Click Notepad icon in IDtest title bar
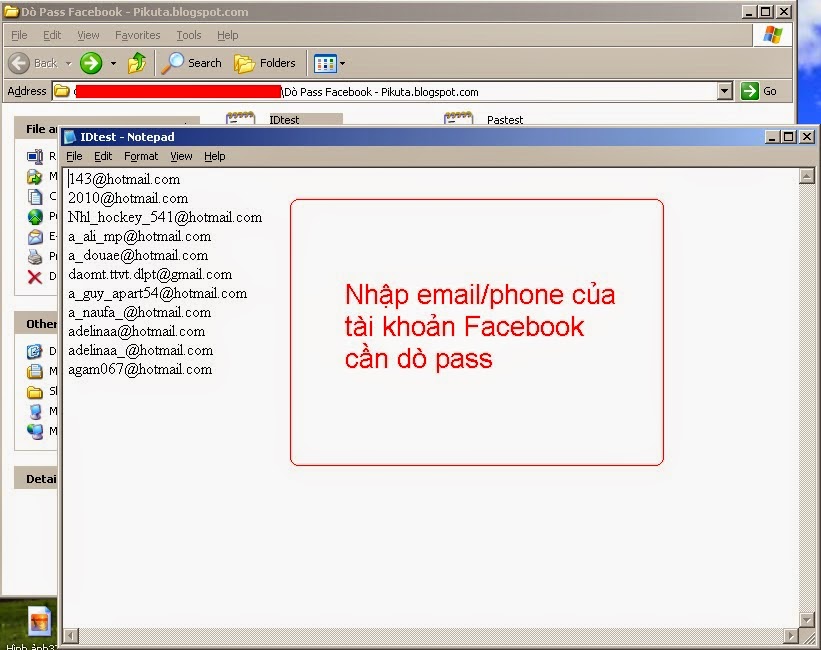Viewport: 821px width, 650px height. click(x=70, y=137)
